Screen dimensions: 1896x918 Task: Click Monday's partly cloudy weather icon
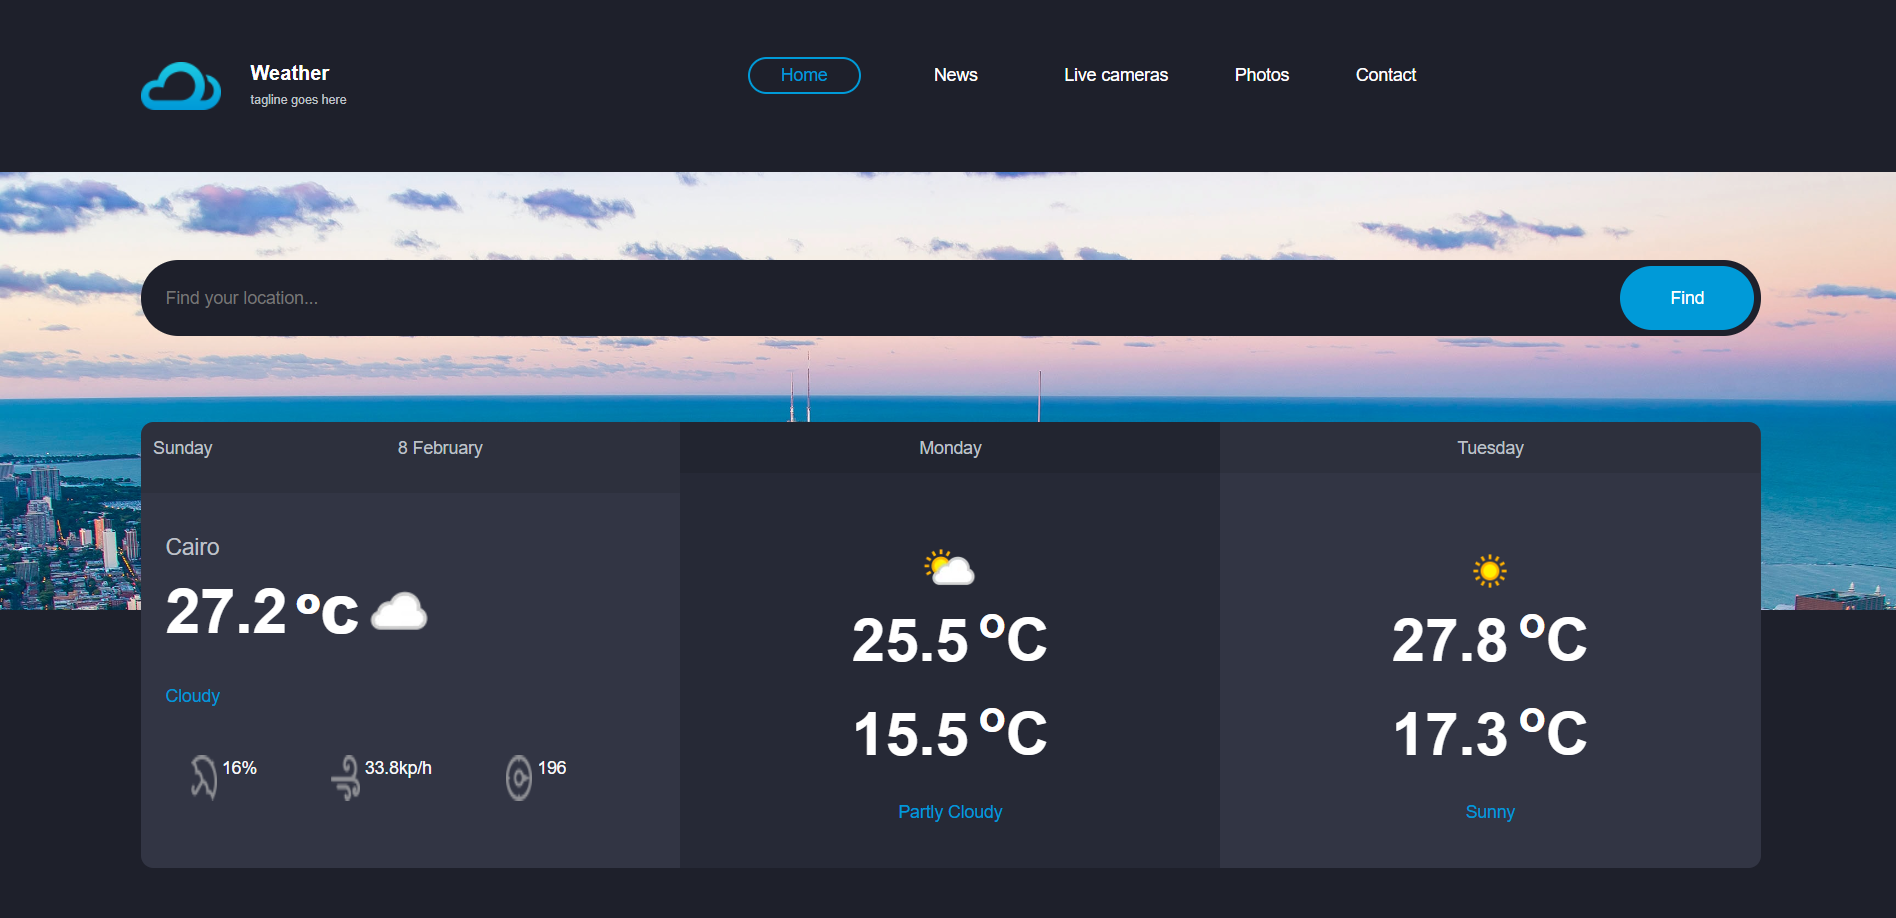pos(949,567)
